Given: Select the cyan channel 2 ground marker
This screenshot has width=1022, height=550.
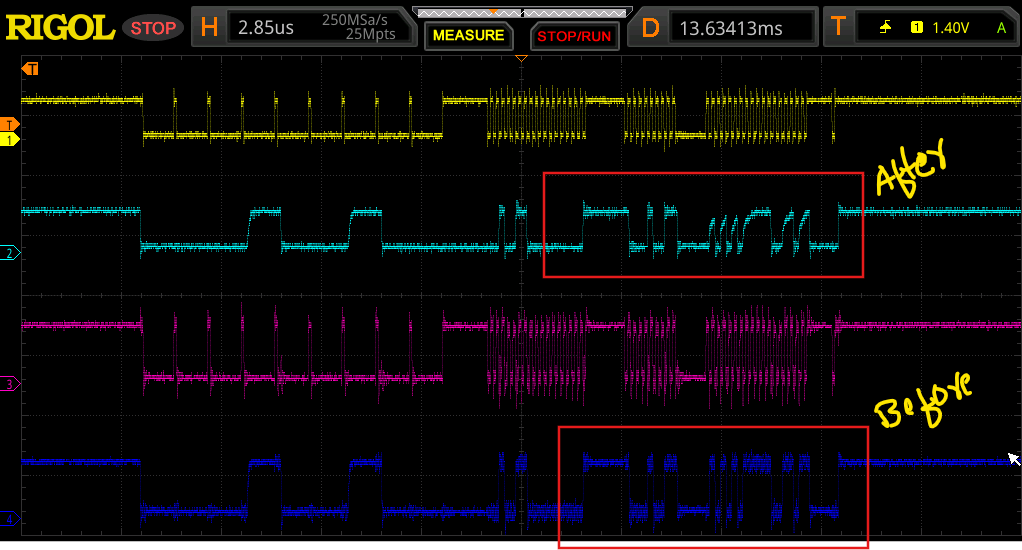Looking at the screenshot, I should click(x=9, y=253).
